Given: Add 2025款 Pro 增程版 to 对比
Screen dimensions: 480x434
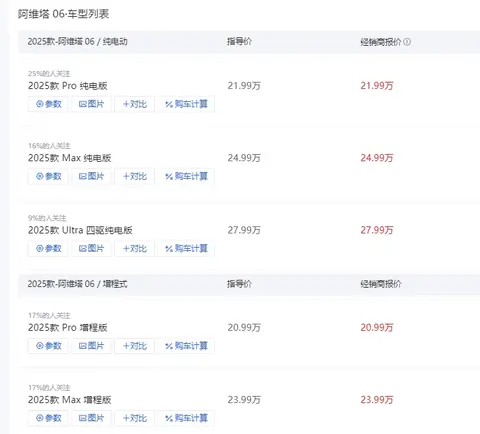Looking at the screenshot, I should click(x=135, y=346).
